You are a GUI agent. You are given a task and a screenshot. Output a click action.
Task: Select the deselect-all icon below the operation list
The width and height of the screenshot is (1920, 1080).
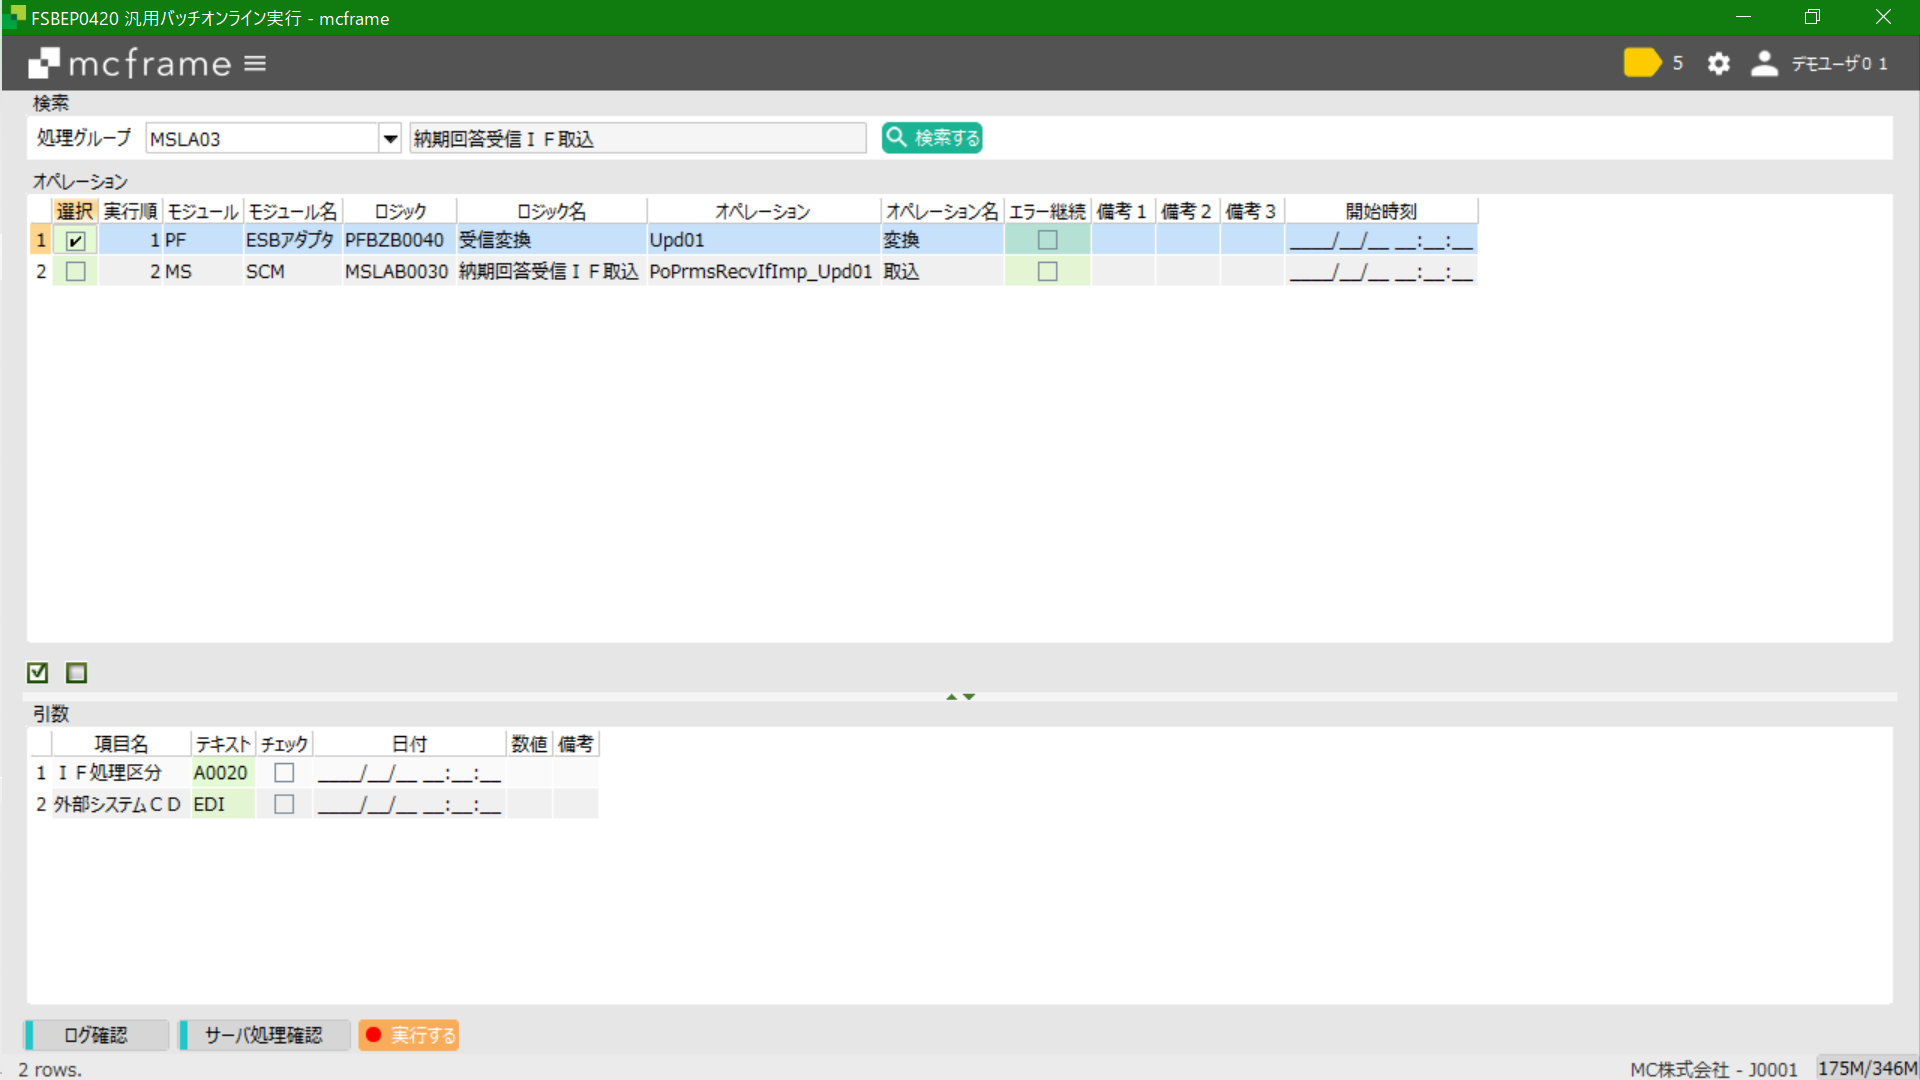click(76, 672)
